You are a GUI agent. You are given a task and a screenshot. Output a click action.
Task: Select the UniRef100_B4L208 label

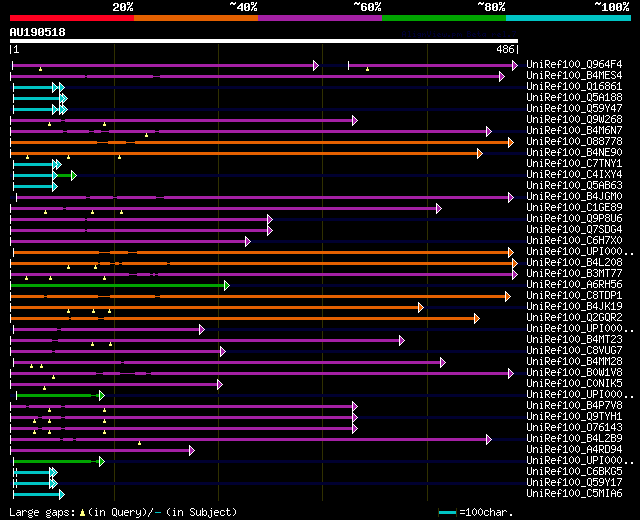coord(574,262)
